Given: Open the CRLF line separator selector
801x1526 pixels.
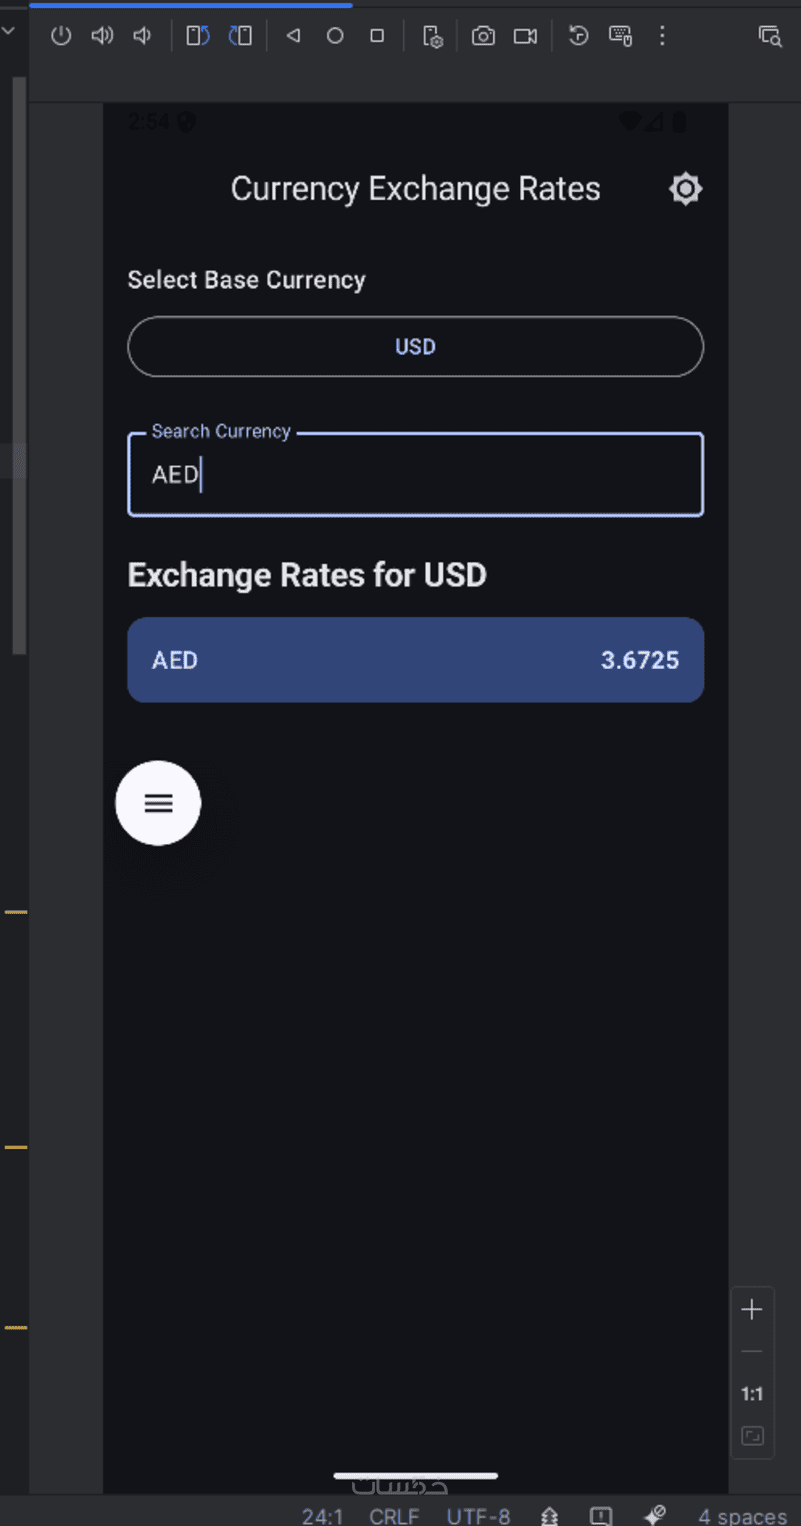Looking at the screenshot, I should [x=394, y=1516].
